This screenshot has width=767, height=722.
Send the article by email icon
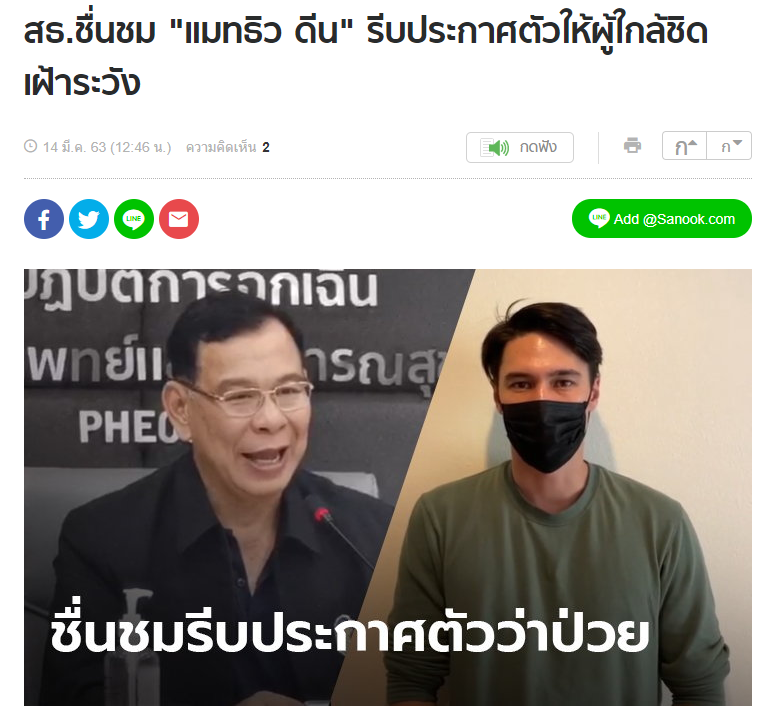click(179, 219)
